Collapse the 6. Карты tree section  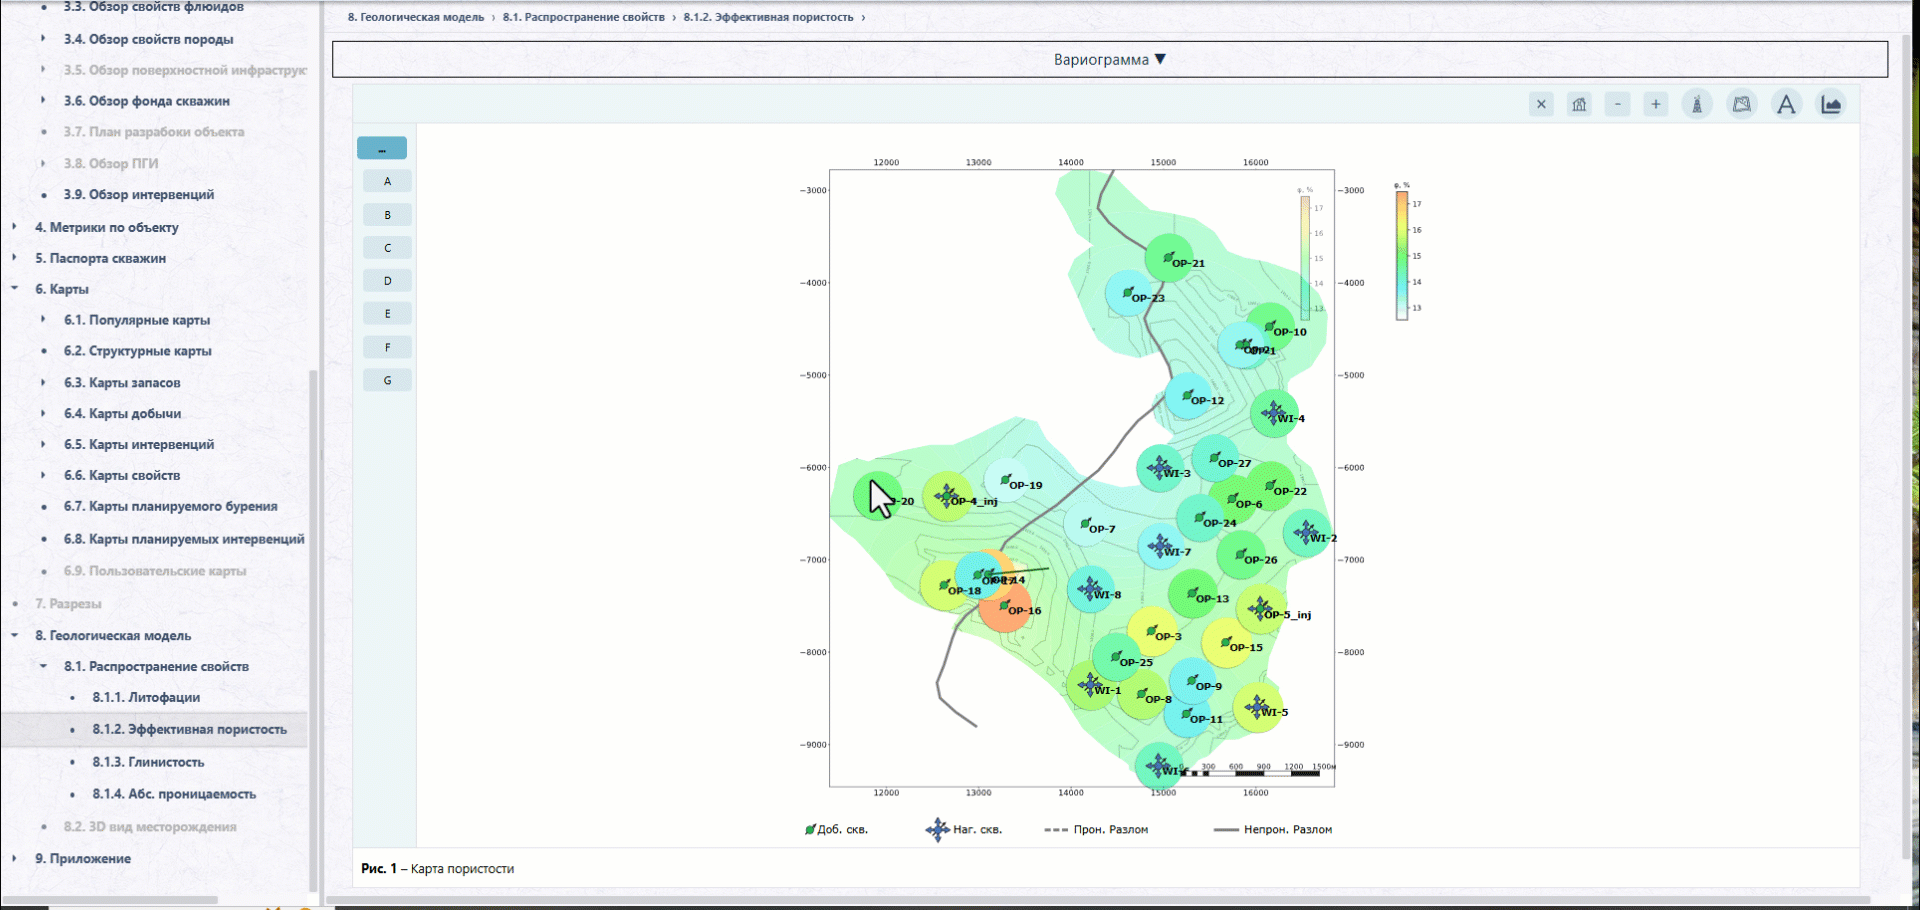[x=14, y=289]
